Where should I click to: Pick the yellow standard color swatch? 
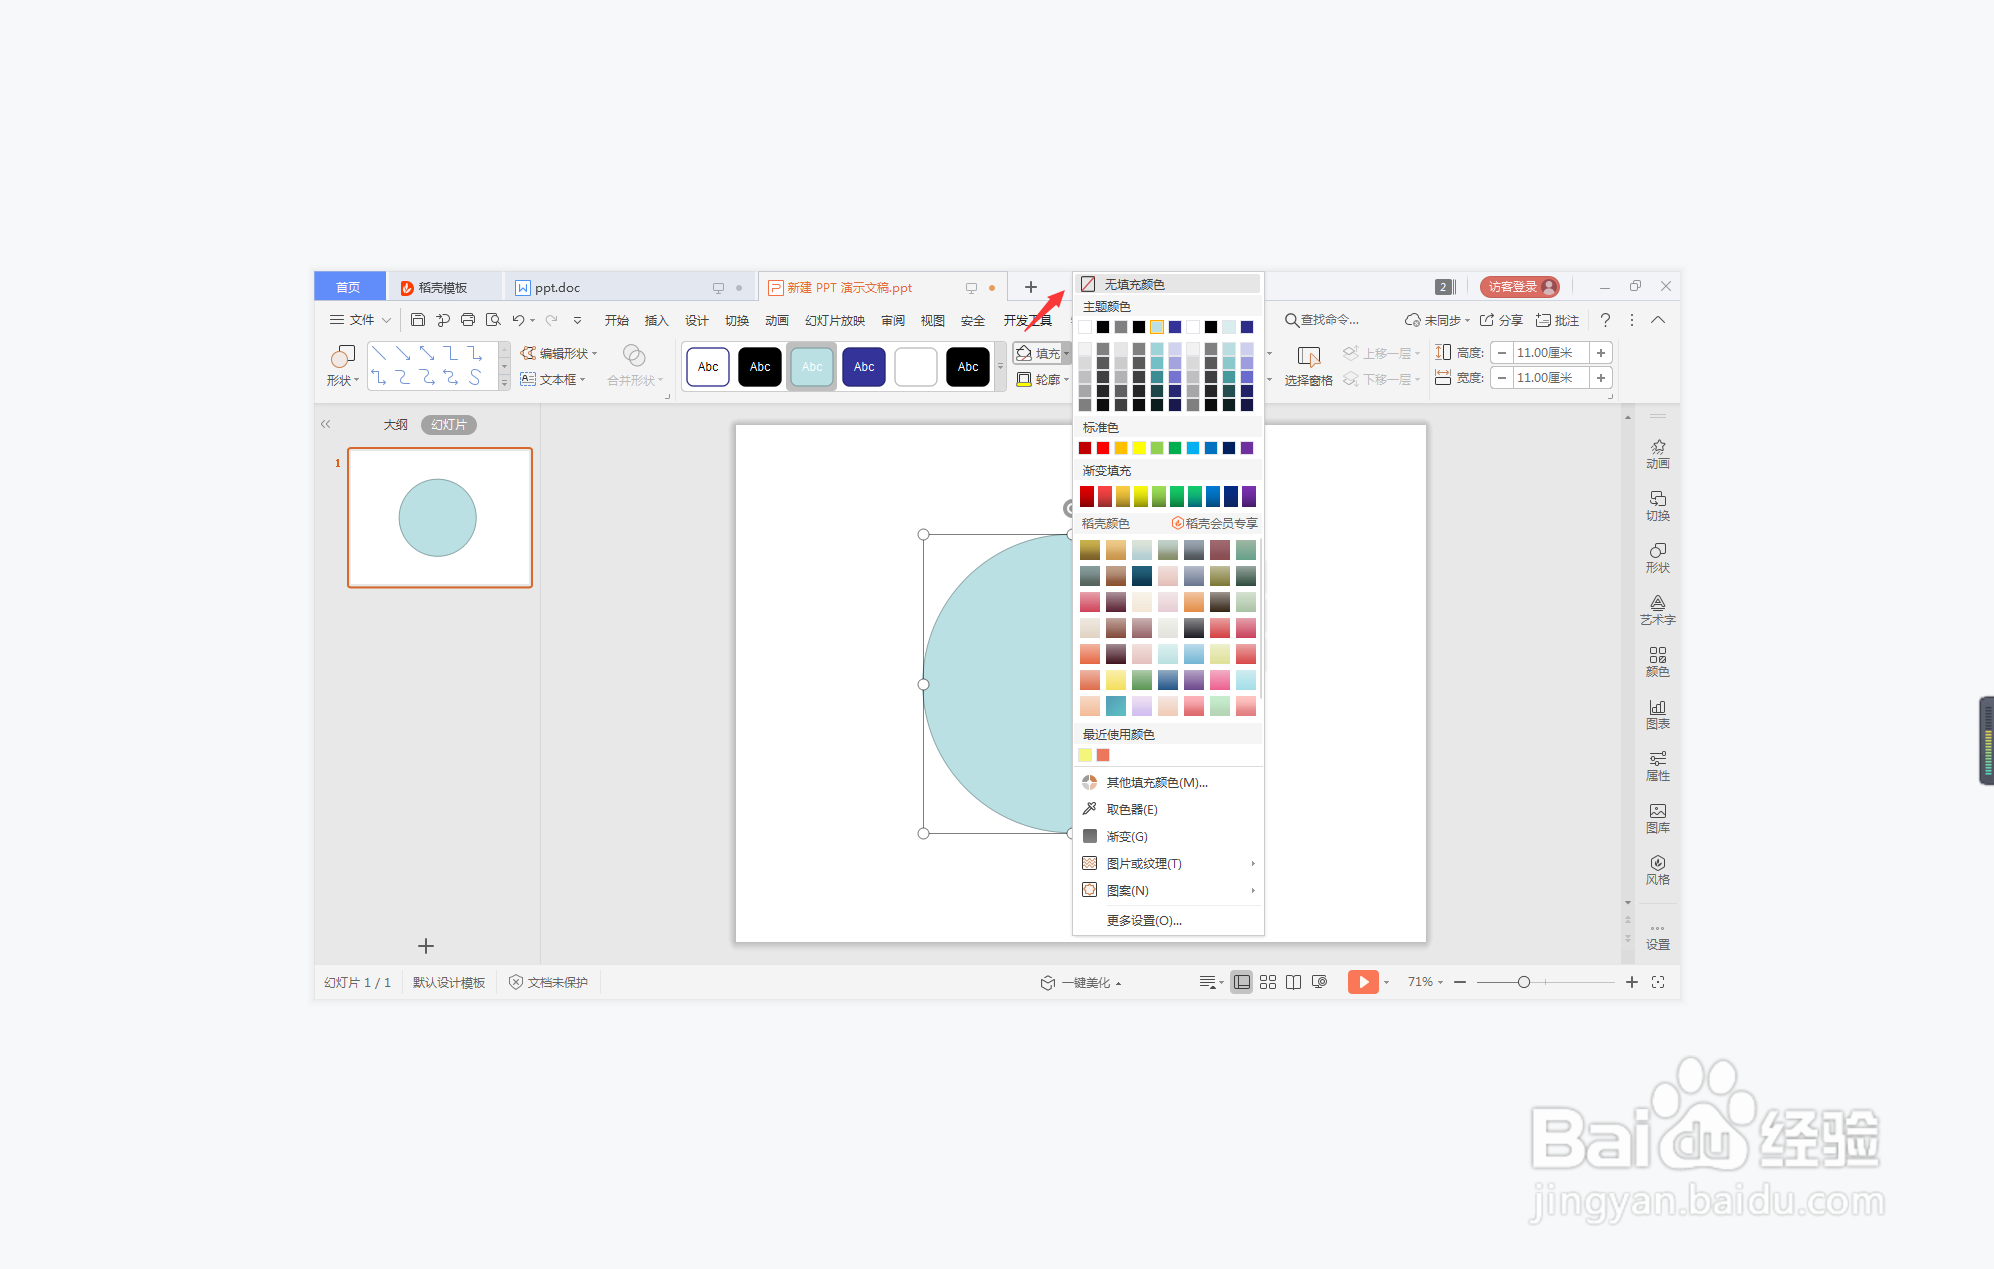[x=1139, y=448]
